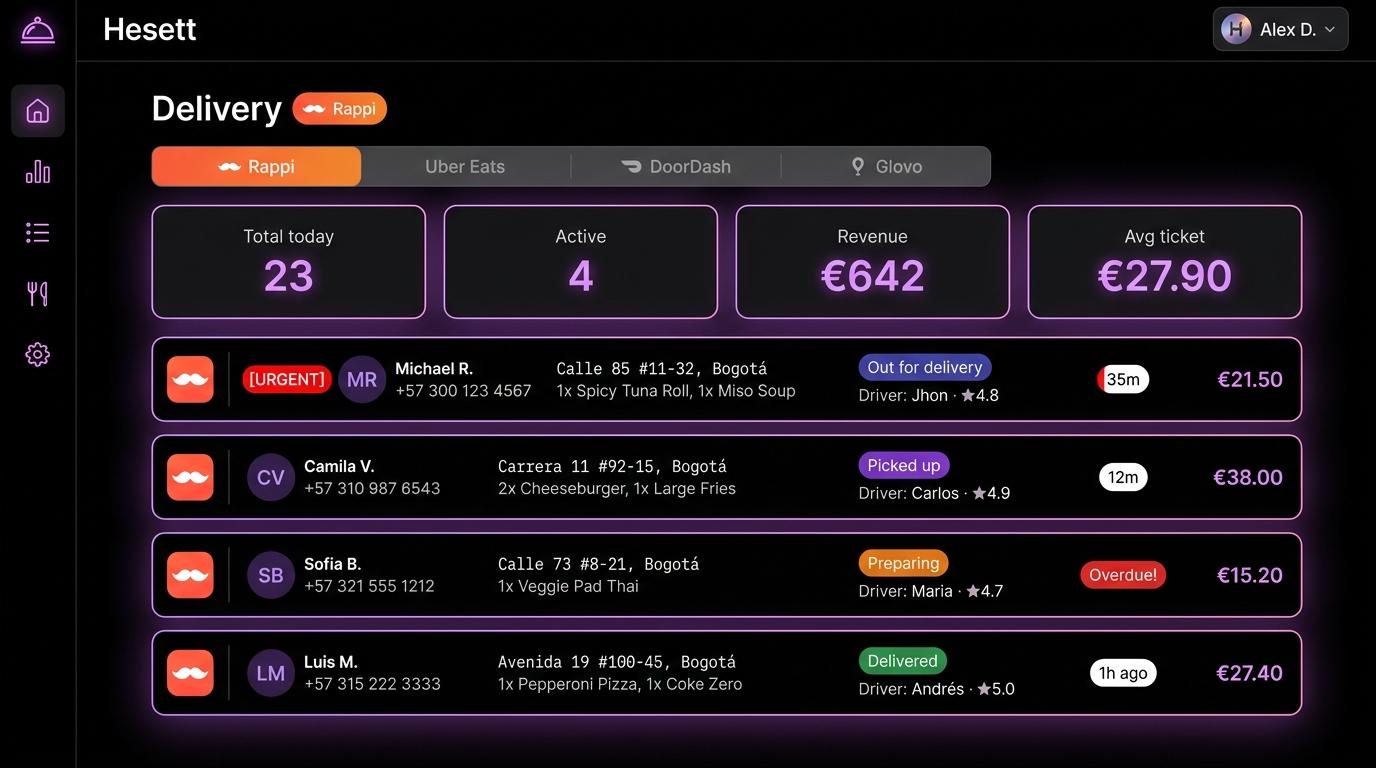Viewport: 1376px width, 768px height.
Task: Click the MR avatar for Michael R.
Action: [362, 380]
